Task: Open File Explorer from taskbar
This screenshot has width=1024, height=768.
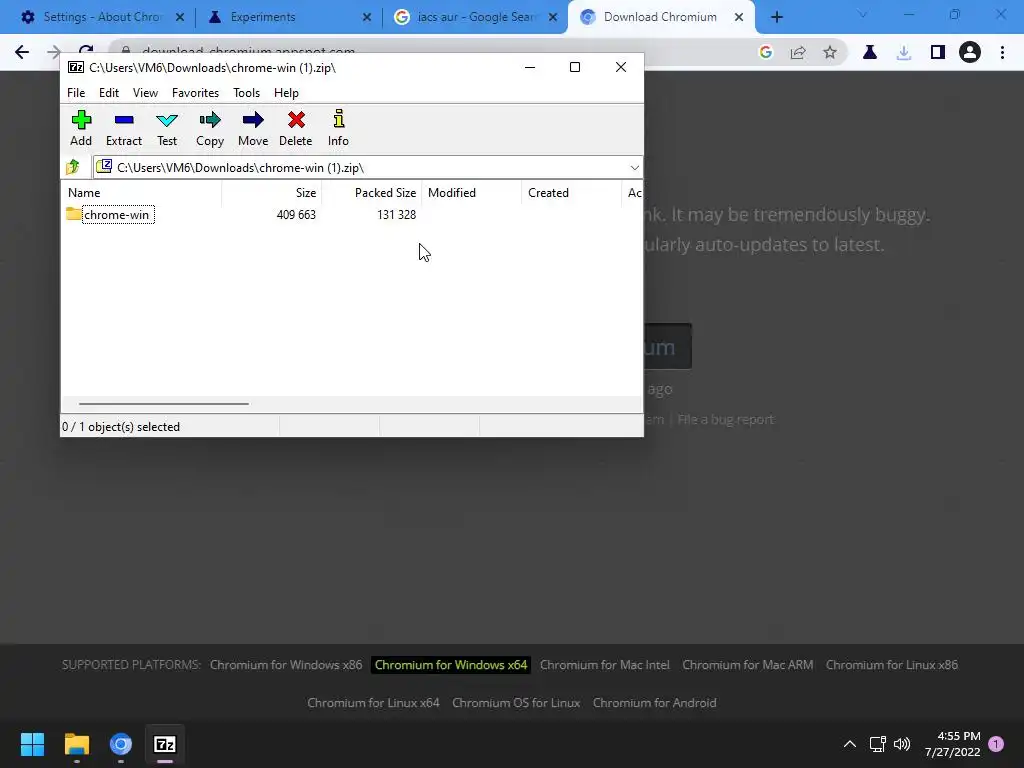Action: [x=76, y=744]
